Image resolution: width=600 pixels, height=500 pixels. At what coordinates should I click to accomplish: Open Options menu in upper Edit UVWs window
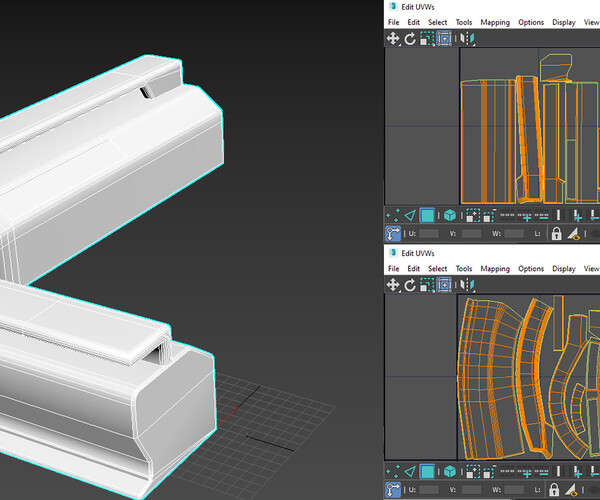pyautogui.click(x=531, y=22)
